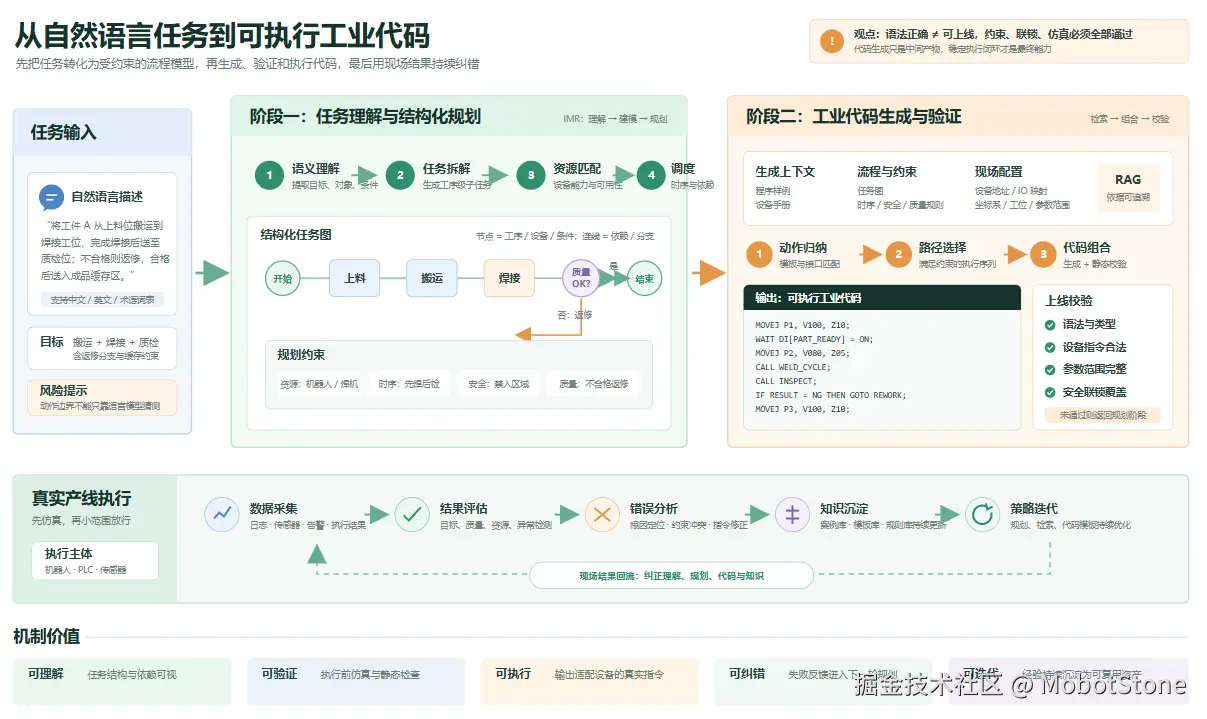Click the orange circle numbered 2 beside 路径选择
Screen dimensions: 1207x719
[899, 254]
